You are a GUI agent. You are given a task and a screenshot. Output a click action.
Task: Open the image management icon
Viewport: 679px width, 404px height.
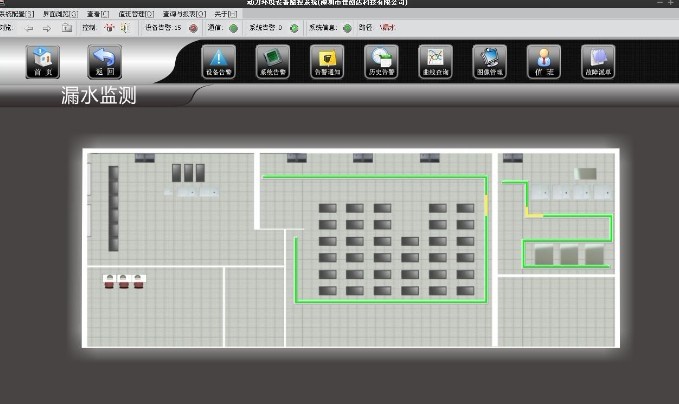[489, 60]
